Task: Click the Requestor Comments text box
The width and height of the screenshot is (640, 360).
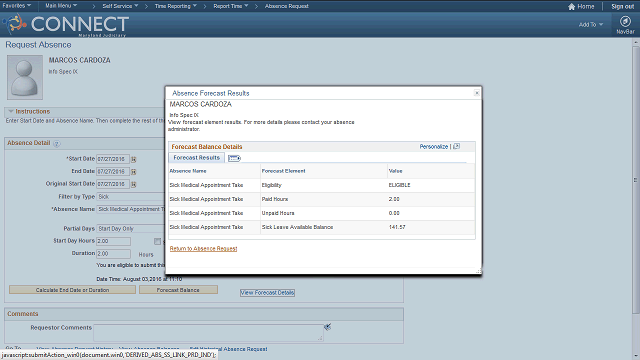Action: pyautogui.click(x=209, y=333)
